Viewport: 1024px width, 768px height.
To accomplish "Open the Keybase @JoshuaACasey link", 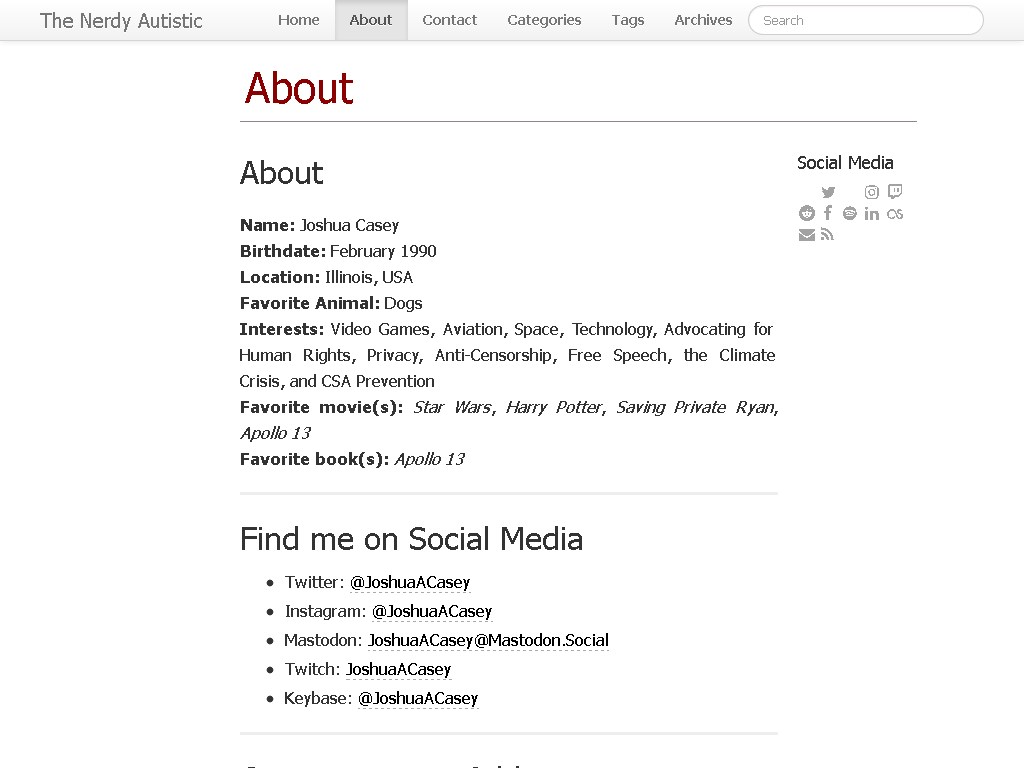I will point(418,699).
